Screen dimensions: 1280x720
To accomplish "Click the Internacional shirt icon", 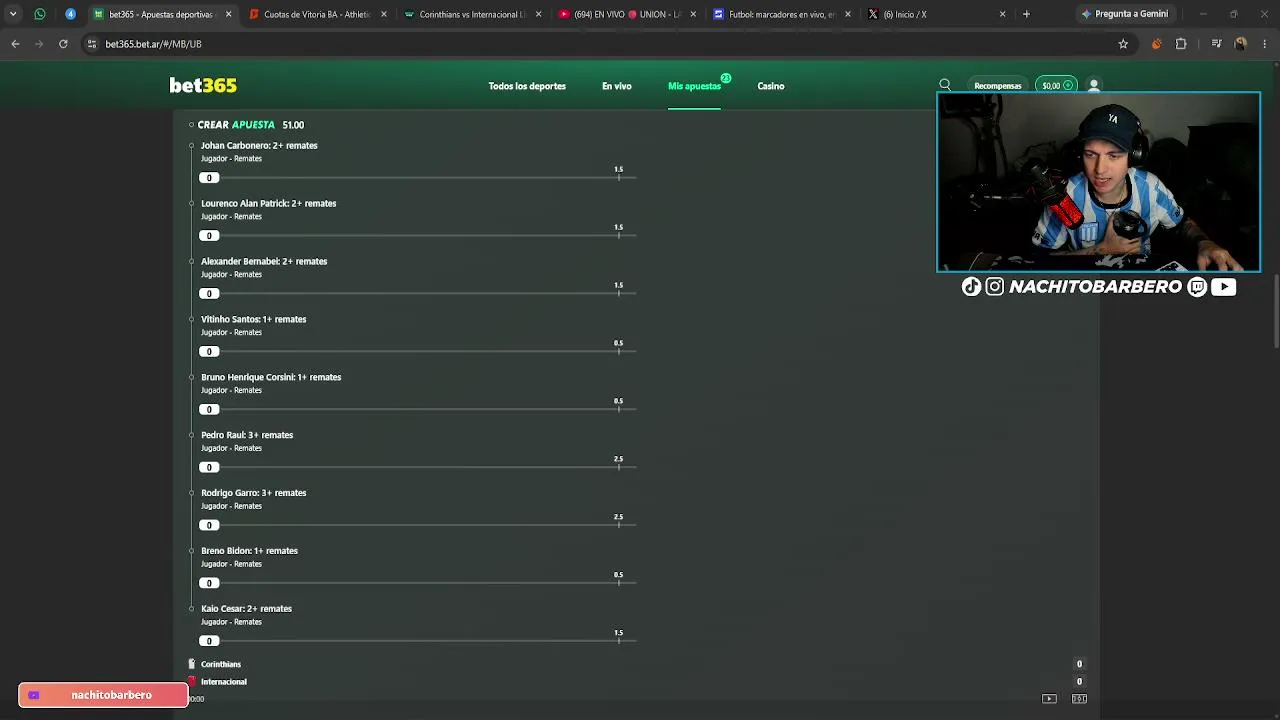I will tap(192, 682).
